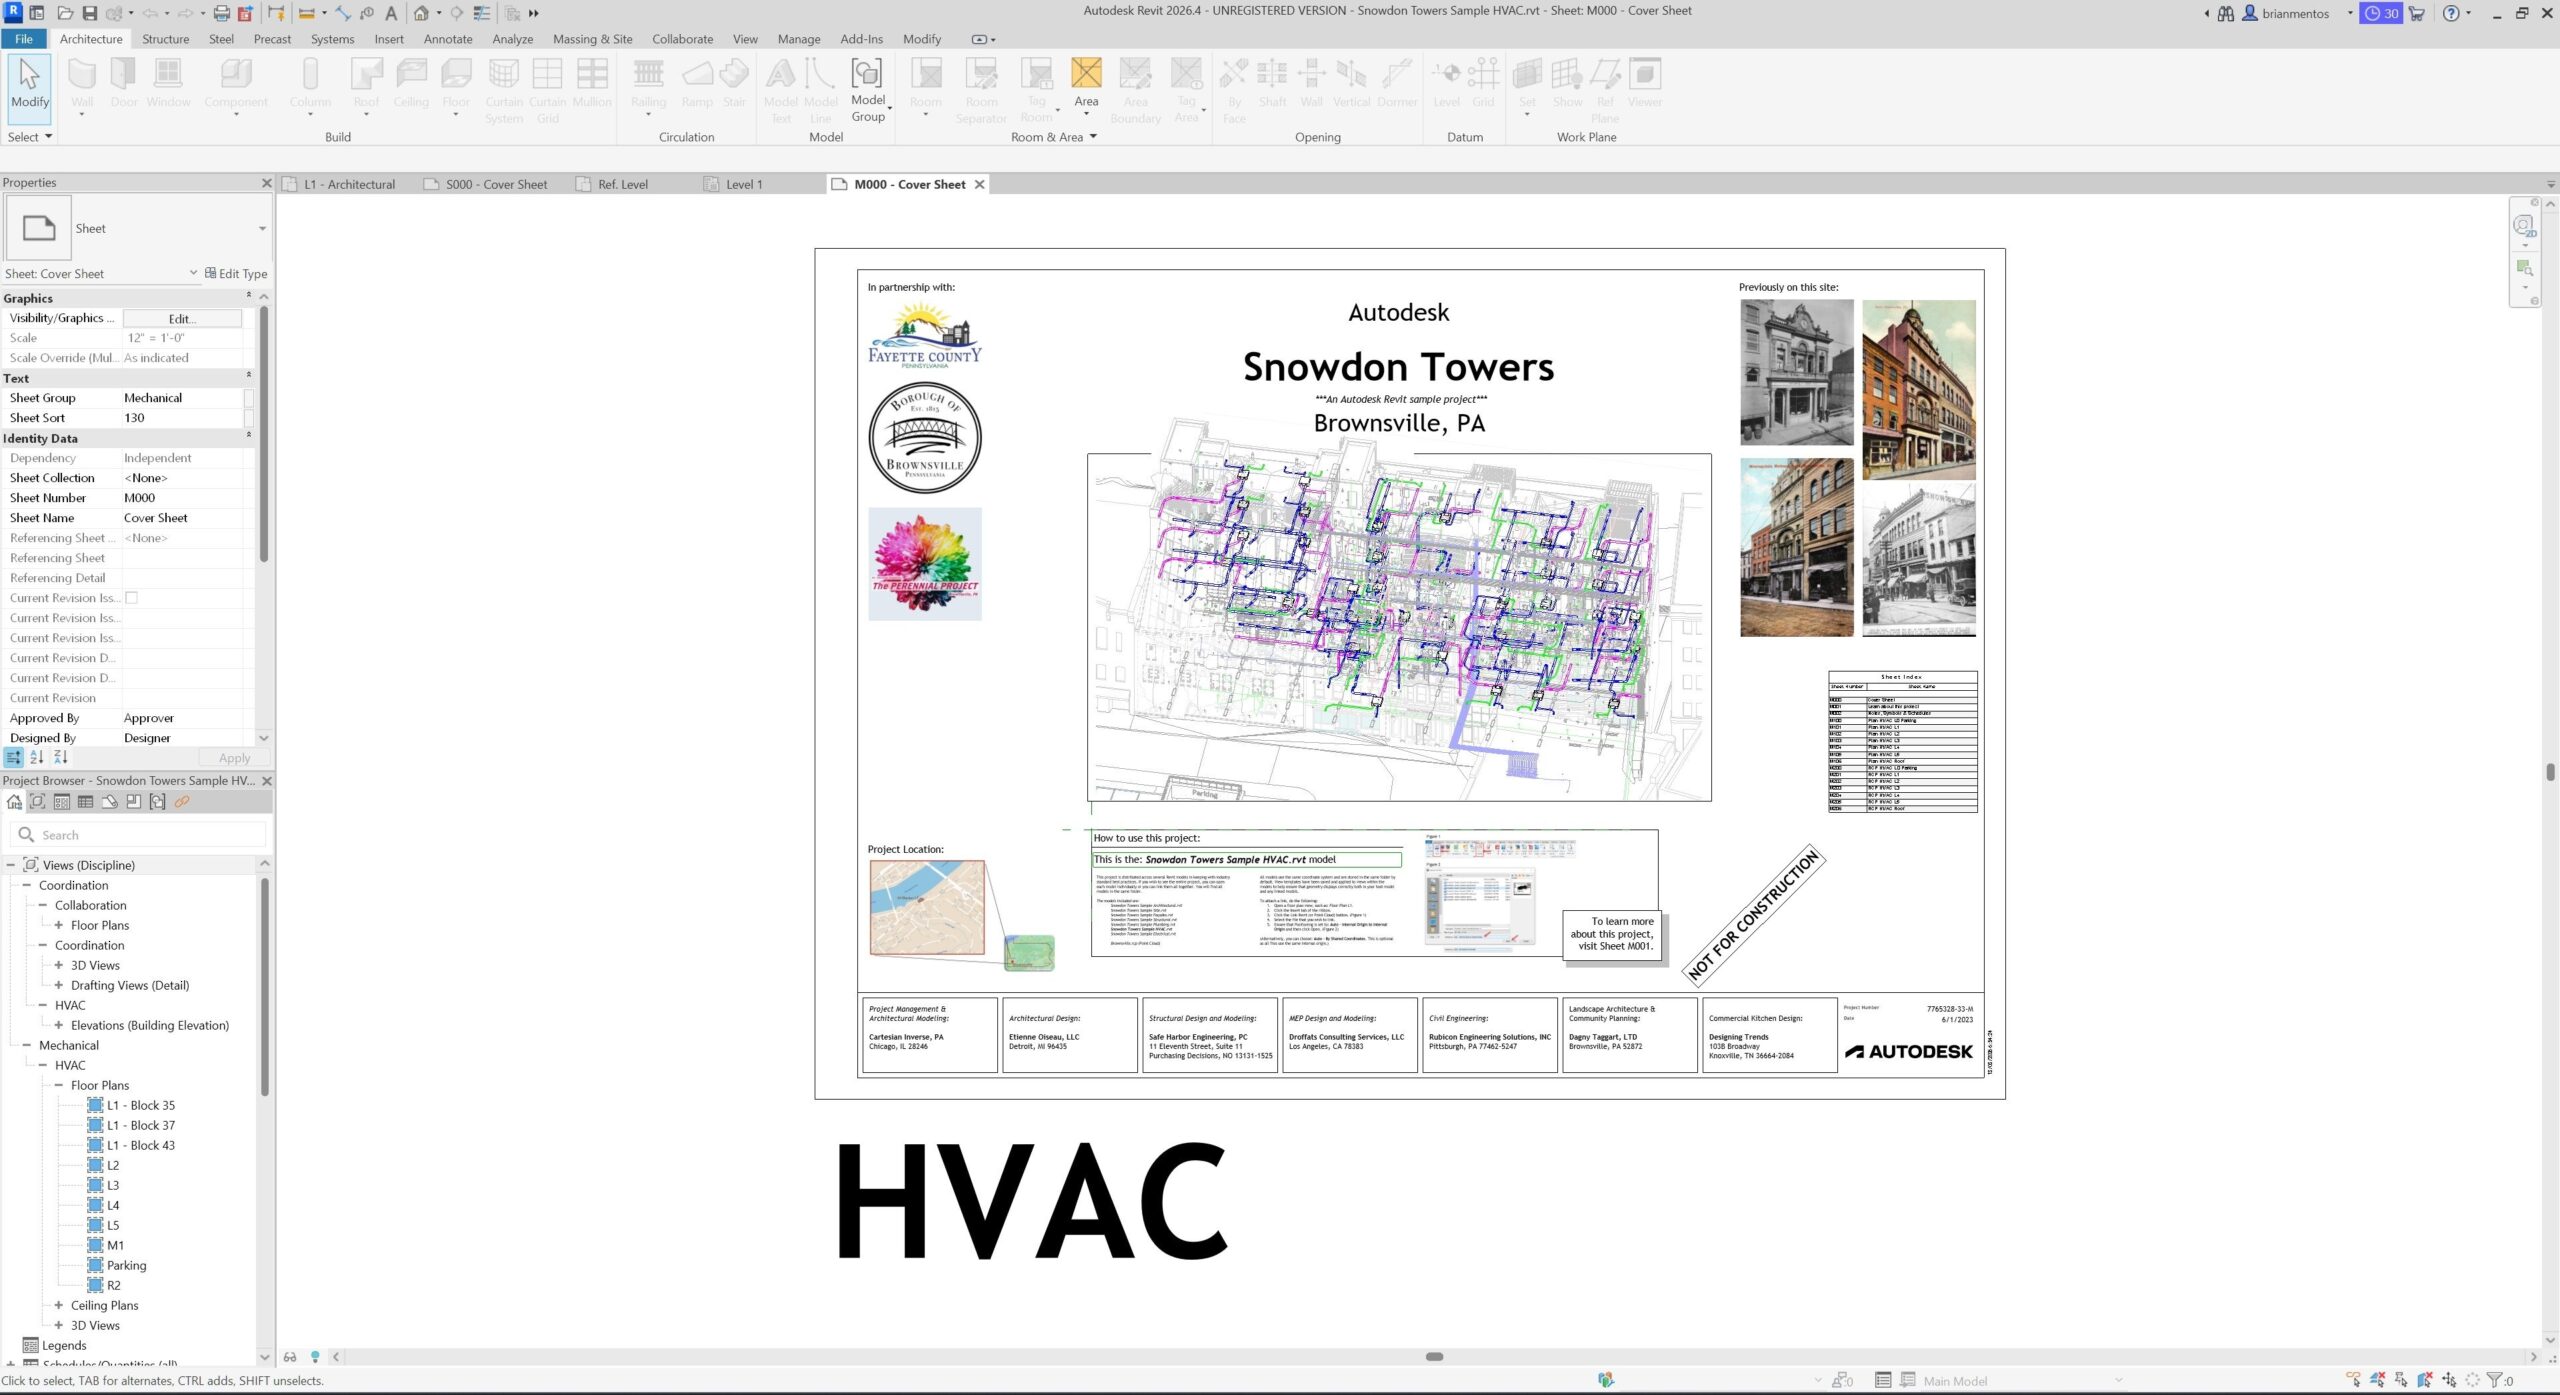Image resolution: width=2560 pixels, height=1395 pixels.
Task: Click the Area tool in Room & Area
Action: click(x=1086, y=84)
